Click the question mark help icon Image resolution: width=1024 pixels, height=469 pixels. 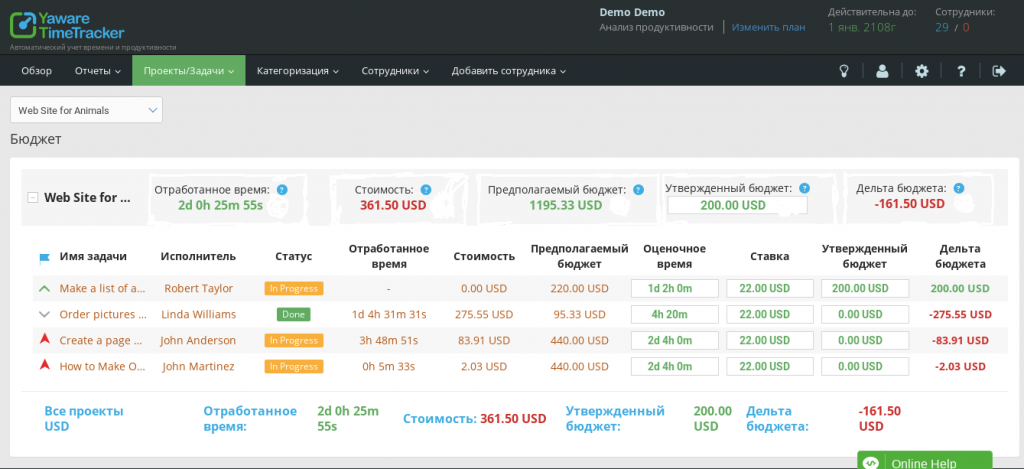pos(961,71)
